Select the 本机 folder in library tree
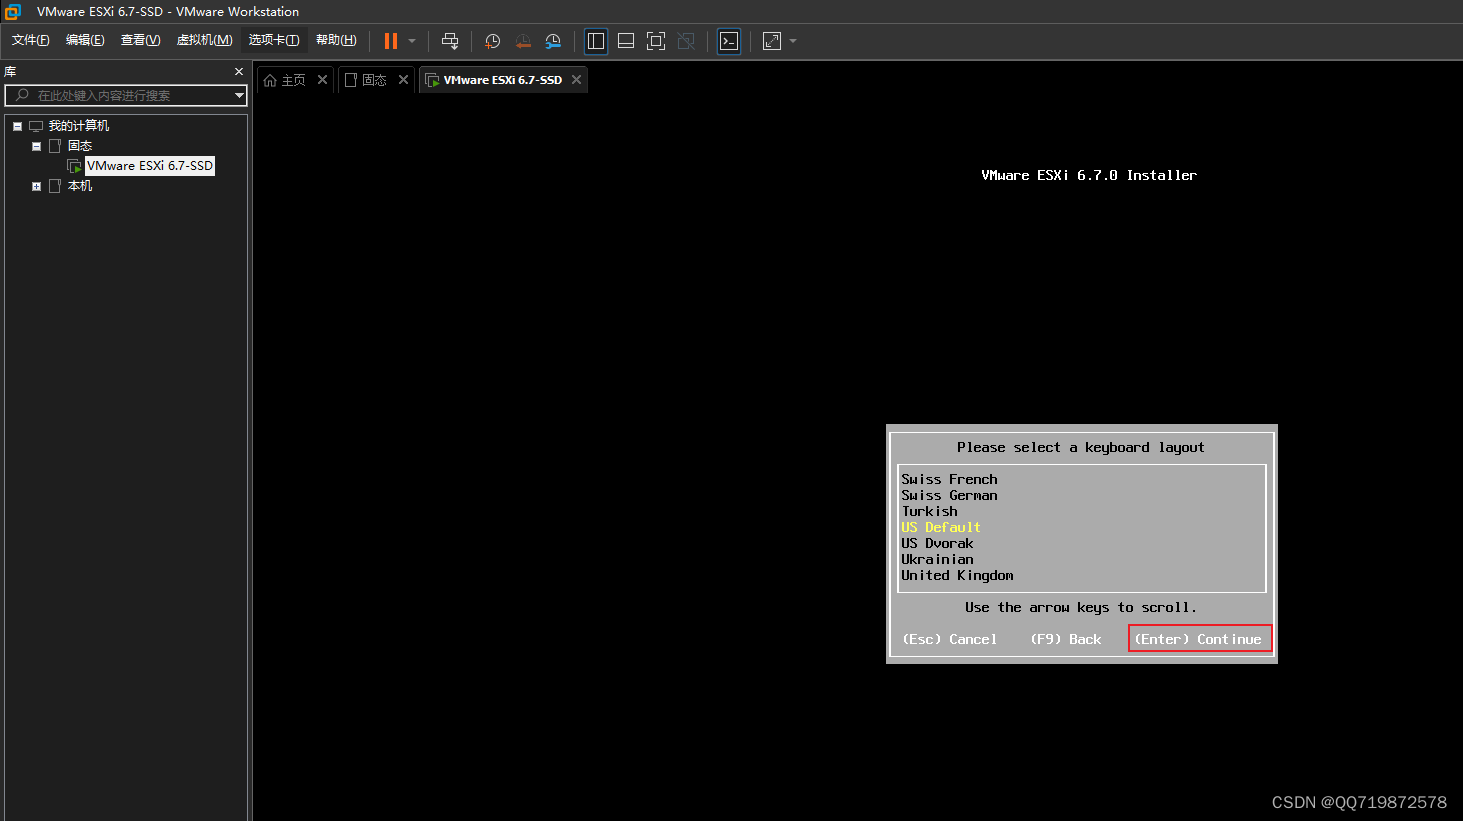Image resolution: width=1463 pixels, height=821 pixels. (x=80, y=186)
